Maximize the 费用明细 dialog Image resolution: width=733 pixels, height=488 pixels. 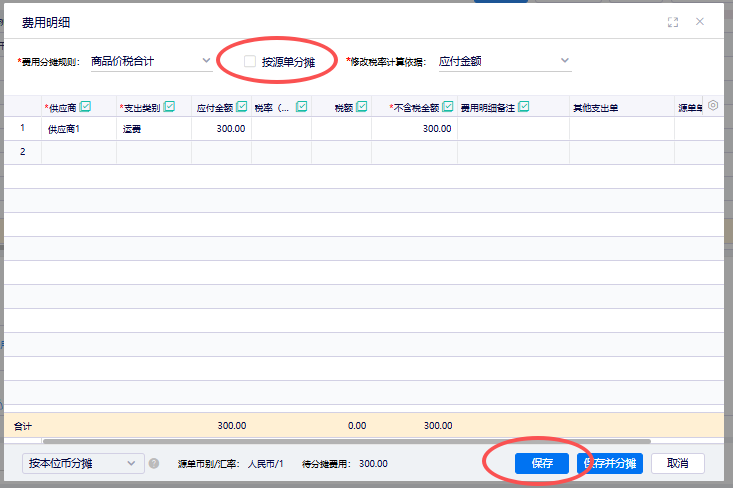[673, 22]
